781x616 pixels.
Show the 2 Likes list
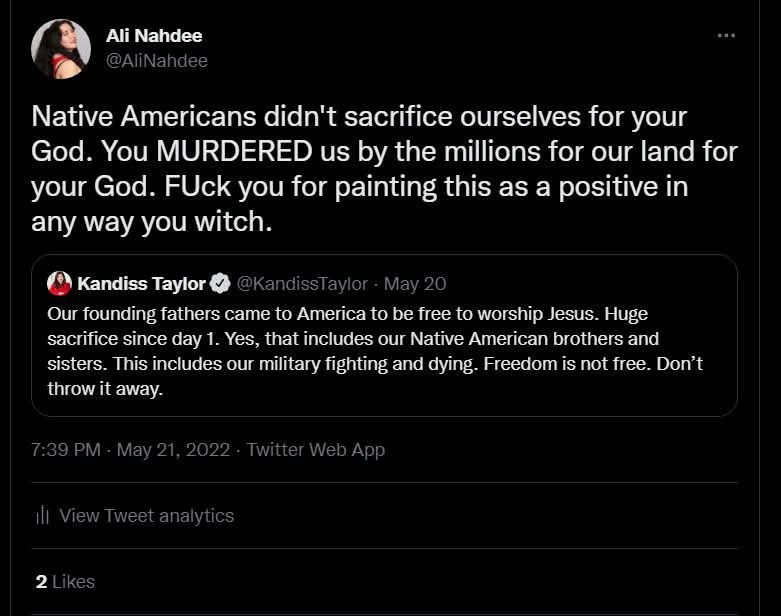(65, 582)
